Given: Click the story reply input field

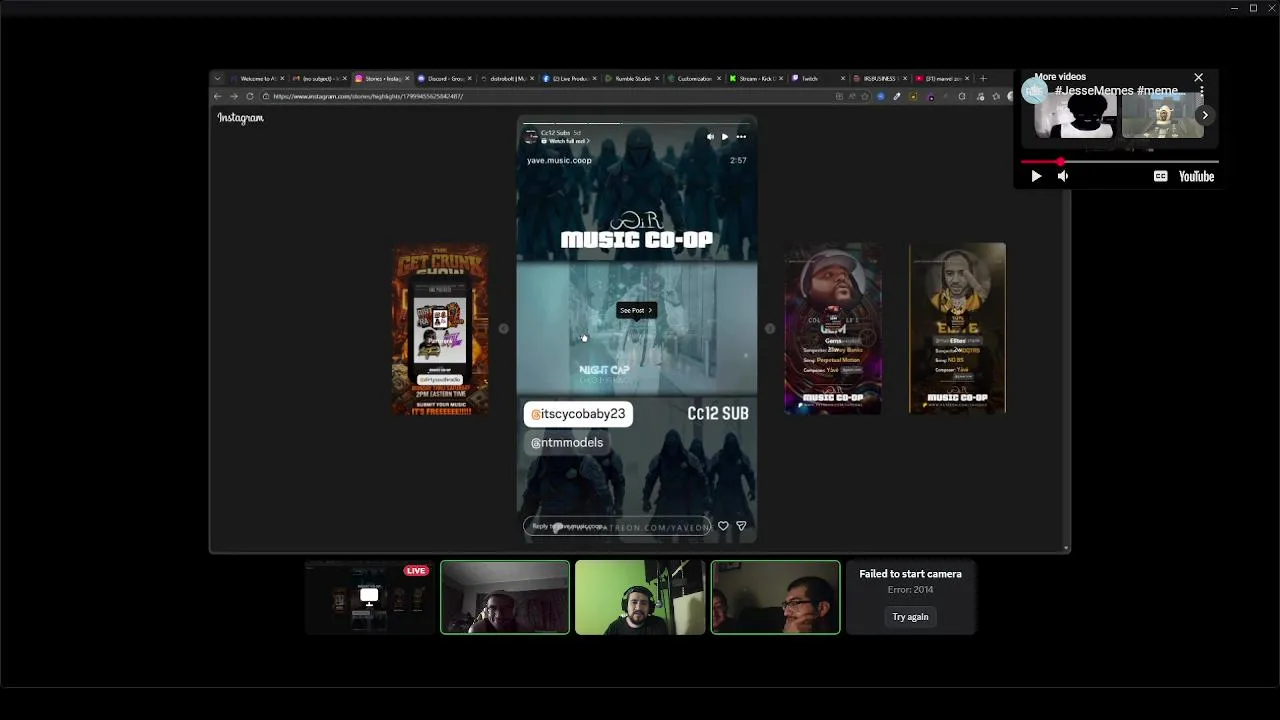Looking at the screenshot, I should coord(617,526).
